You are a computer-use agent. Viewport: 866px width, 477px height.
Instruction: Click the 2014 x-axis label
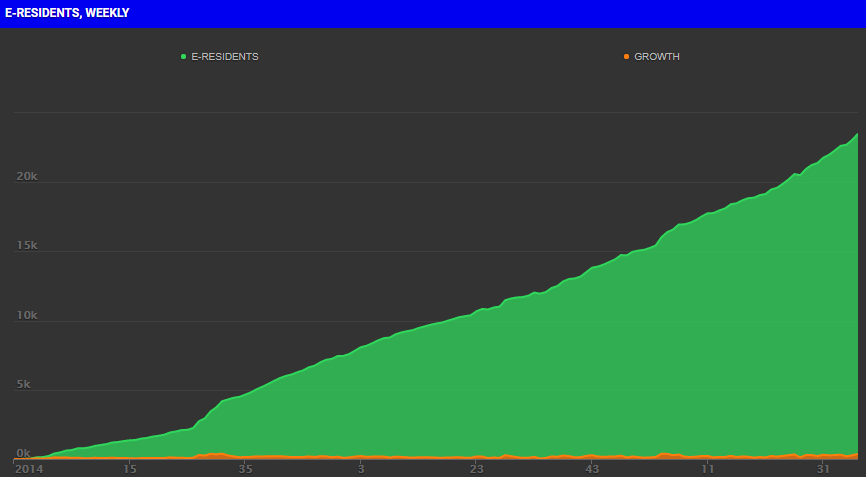click(x=29, y=469)
